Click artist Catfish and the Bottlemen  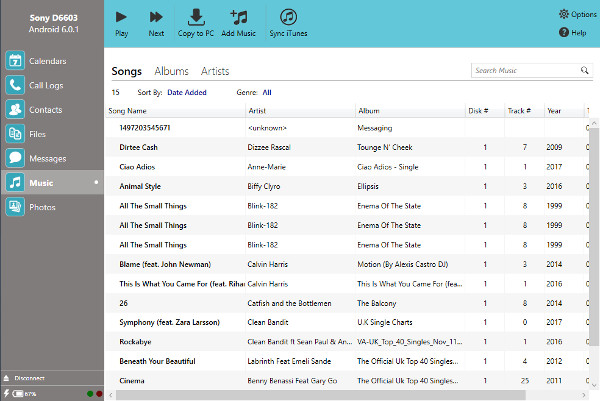coord(289,303)
